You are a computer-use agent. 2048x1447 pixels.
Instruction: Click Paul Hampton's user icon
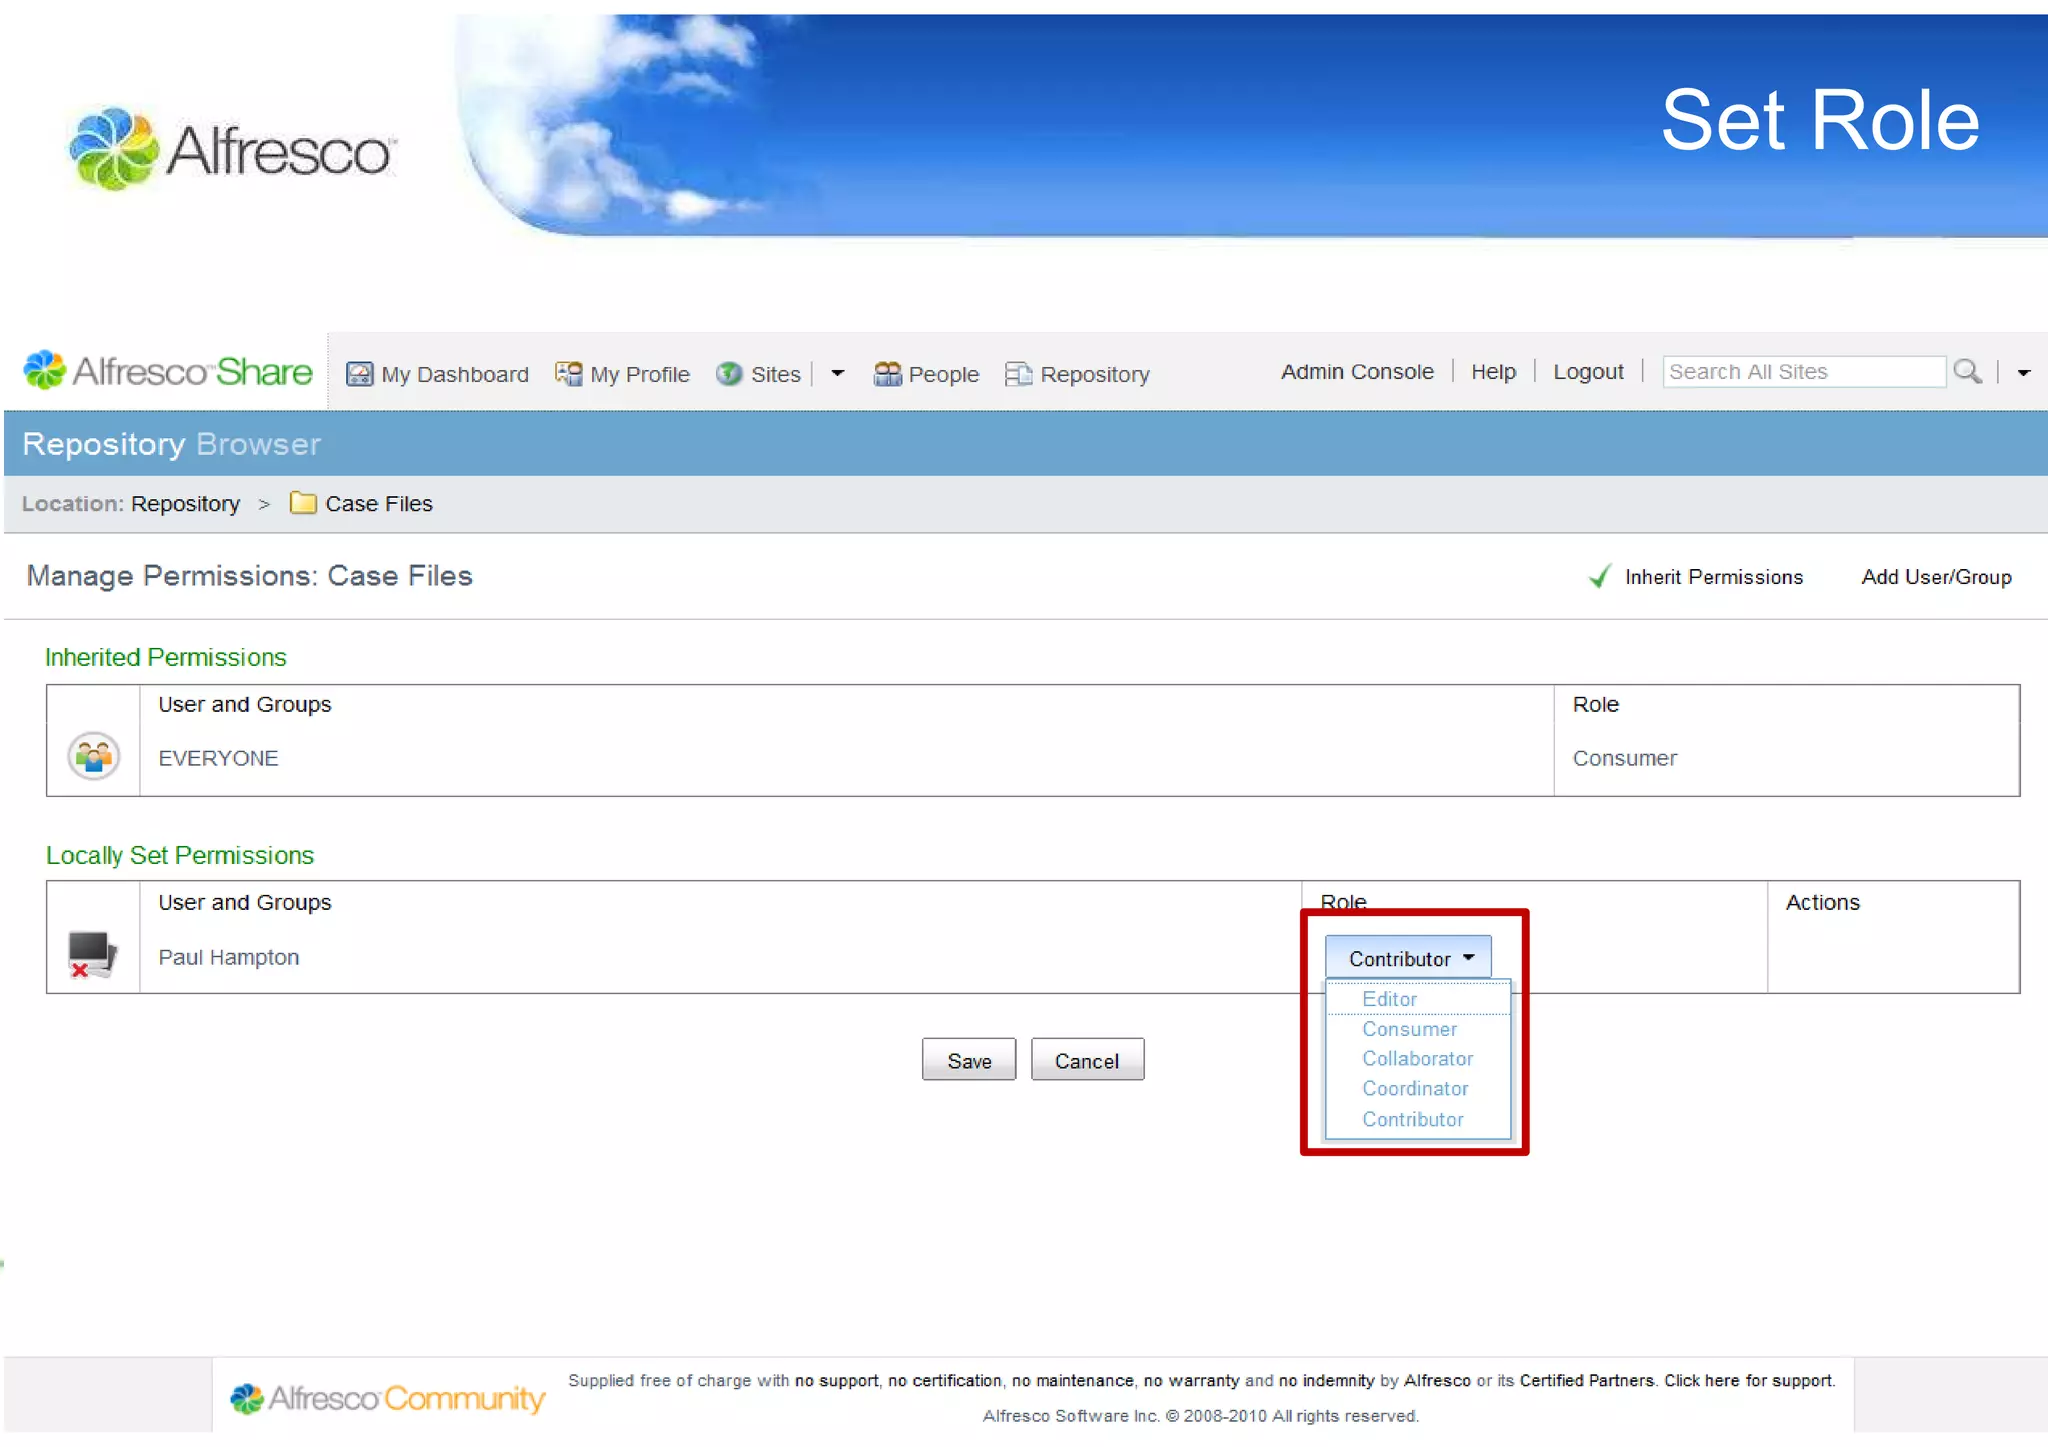click(92, 955)
